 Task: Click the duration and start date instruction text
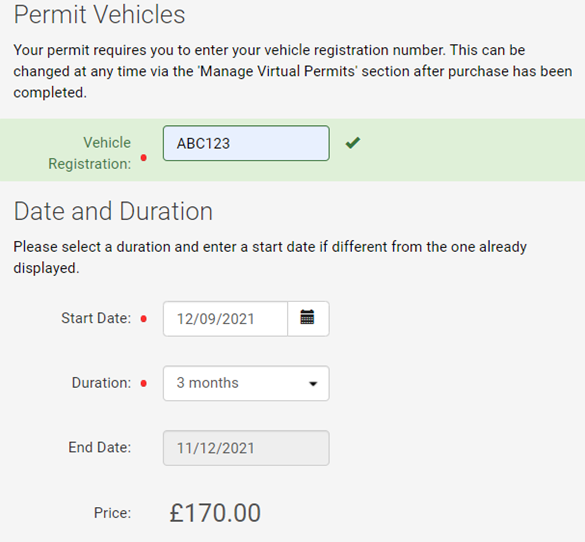(270, 257)
